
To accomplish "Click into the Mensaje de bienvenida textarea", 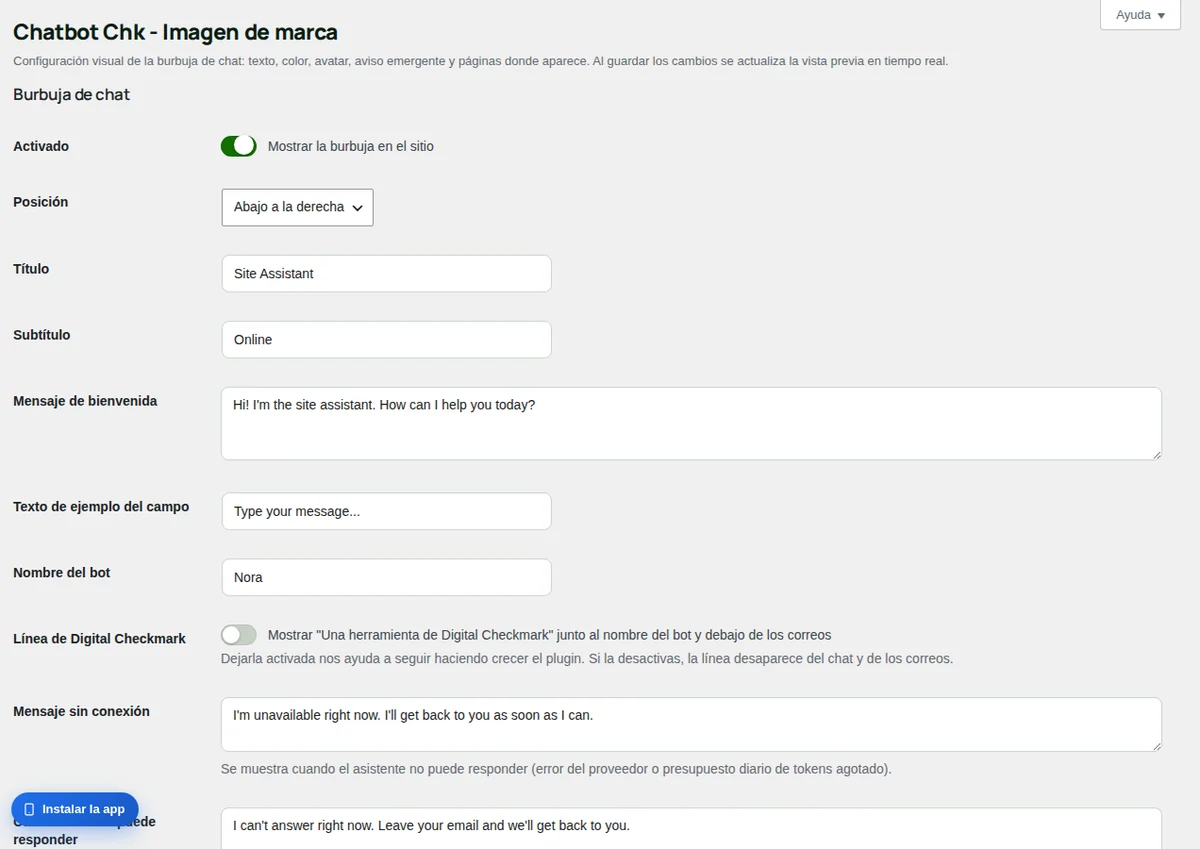I will point(691,424).
